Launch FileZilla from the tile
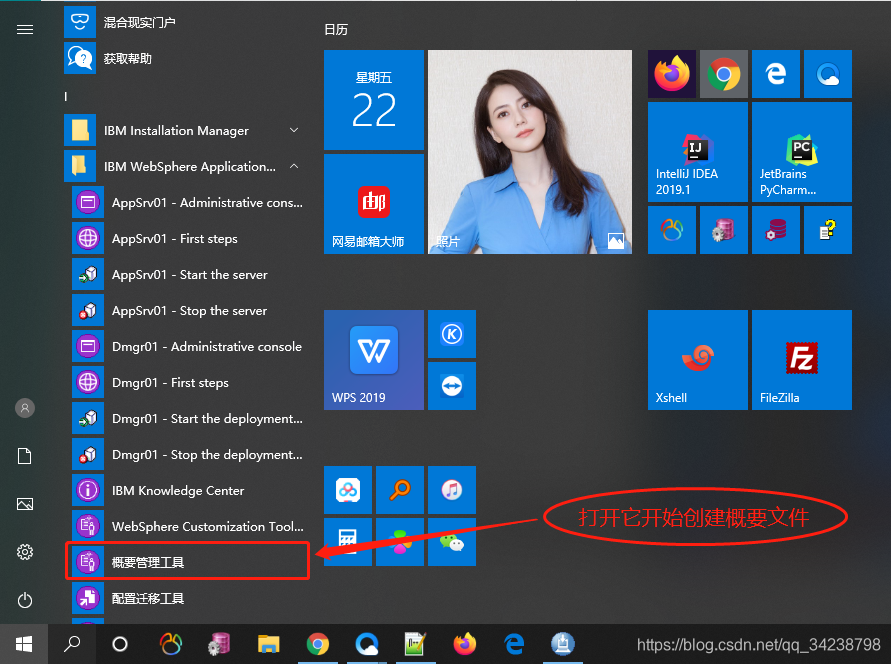 click(x=802, y=360)
